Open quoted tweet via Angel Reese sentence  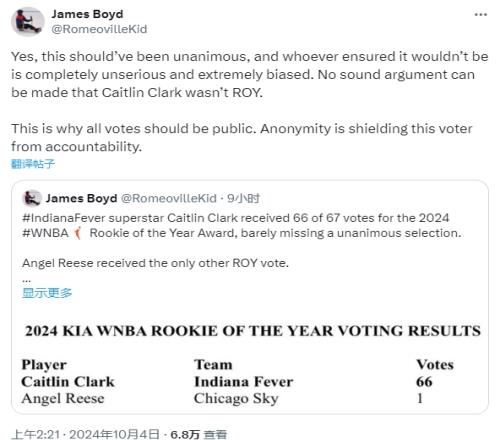click(155, 263)
